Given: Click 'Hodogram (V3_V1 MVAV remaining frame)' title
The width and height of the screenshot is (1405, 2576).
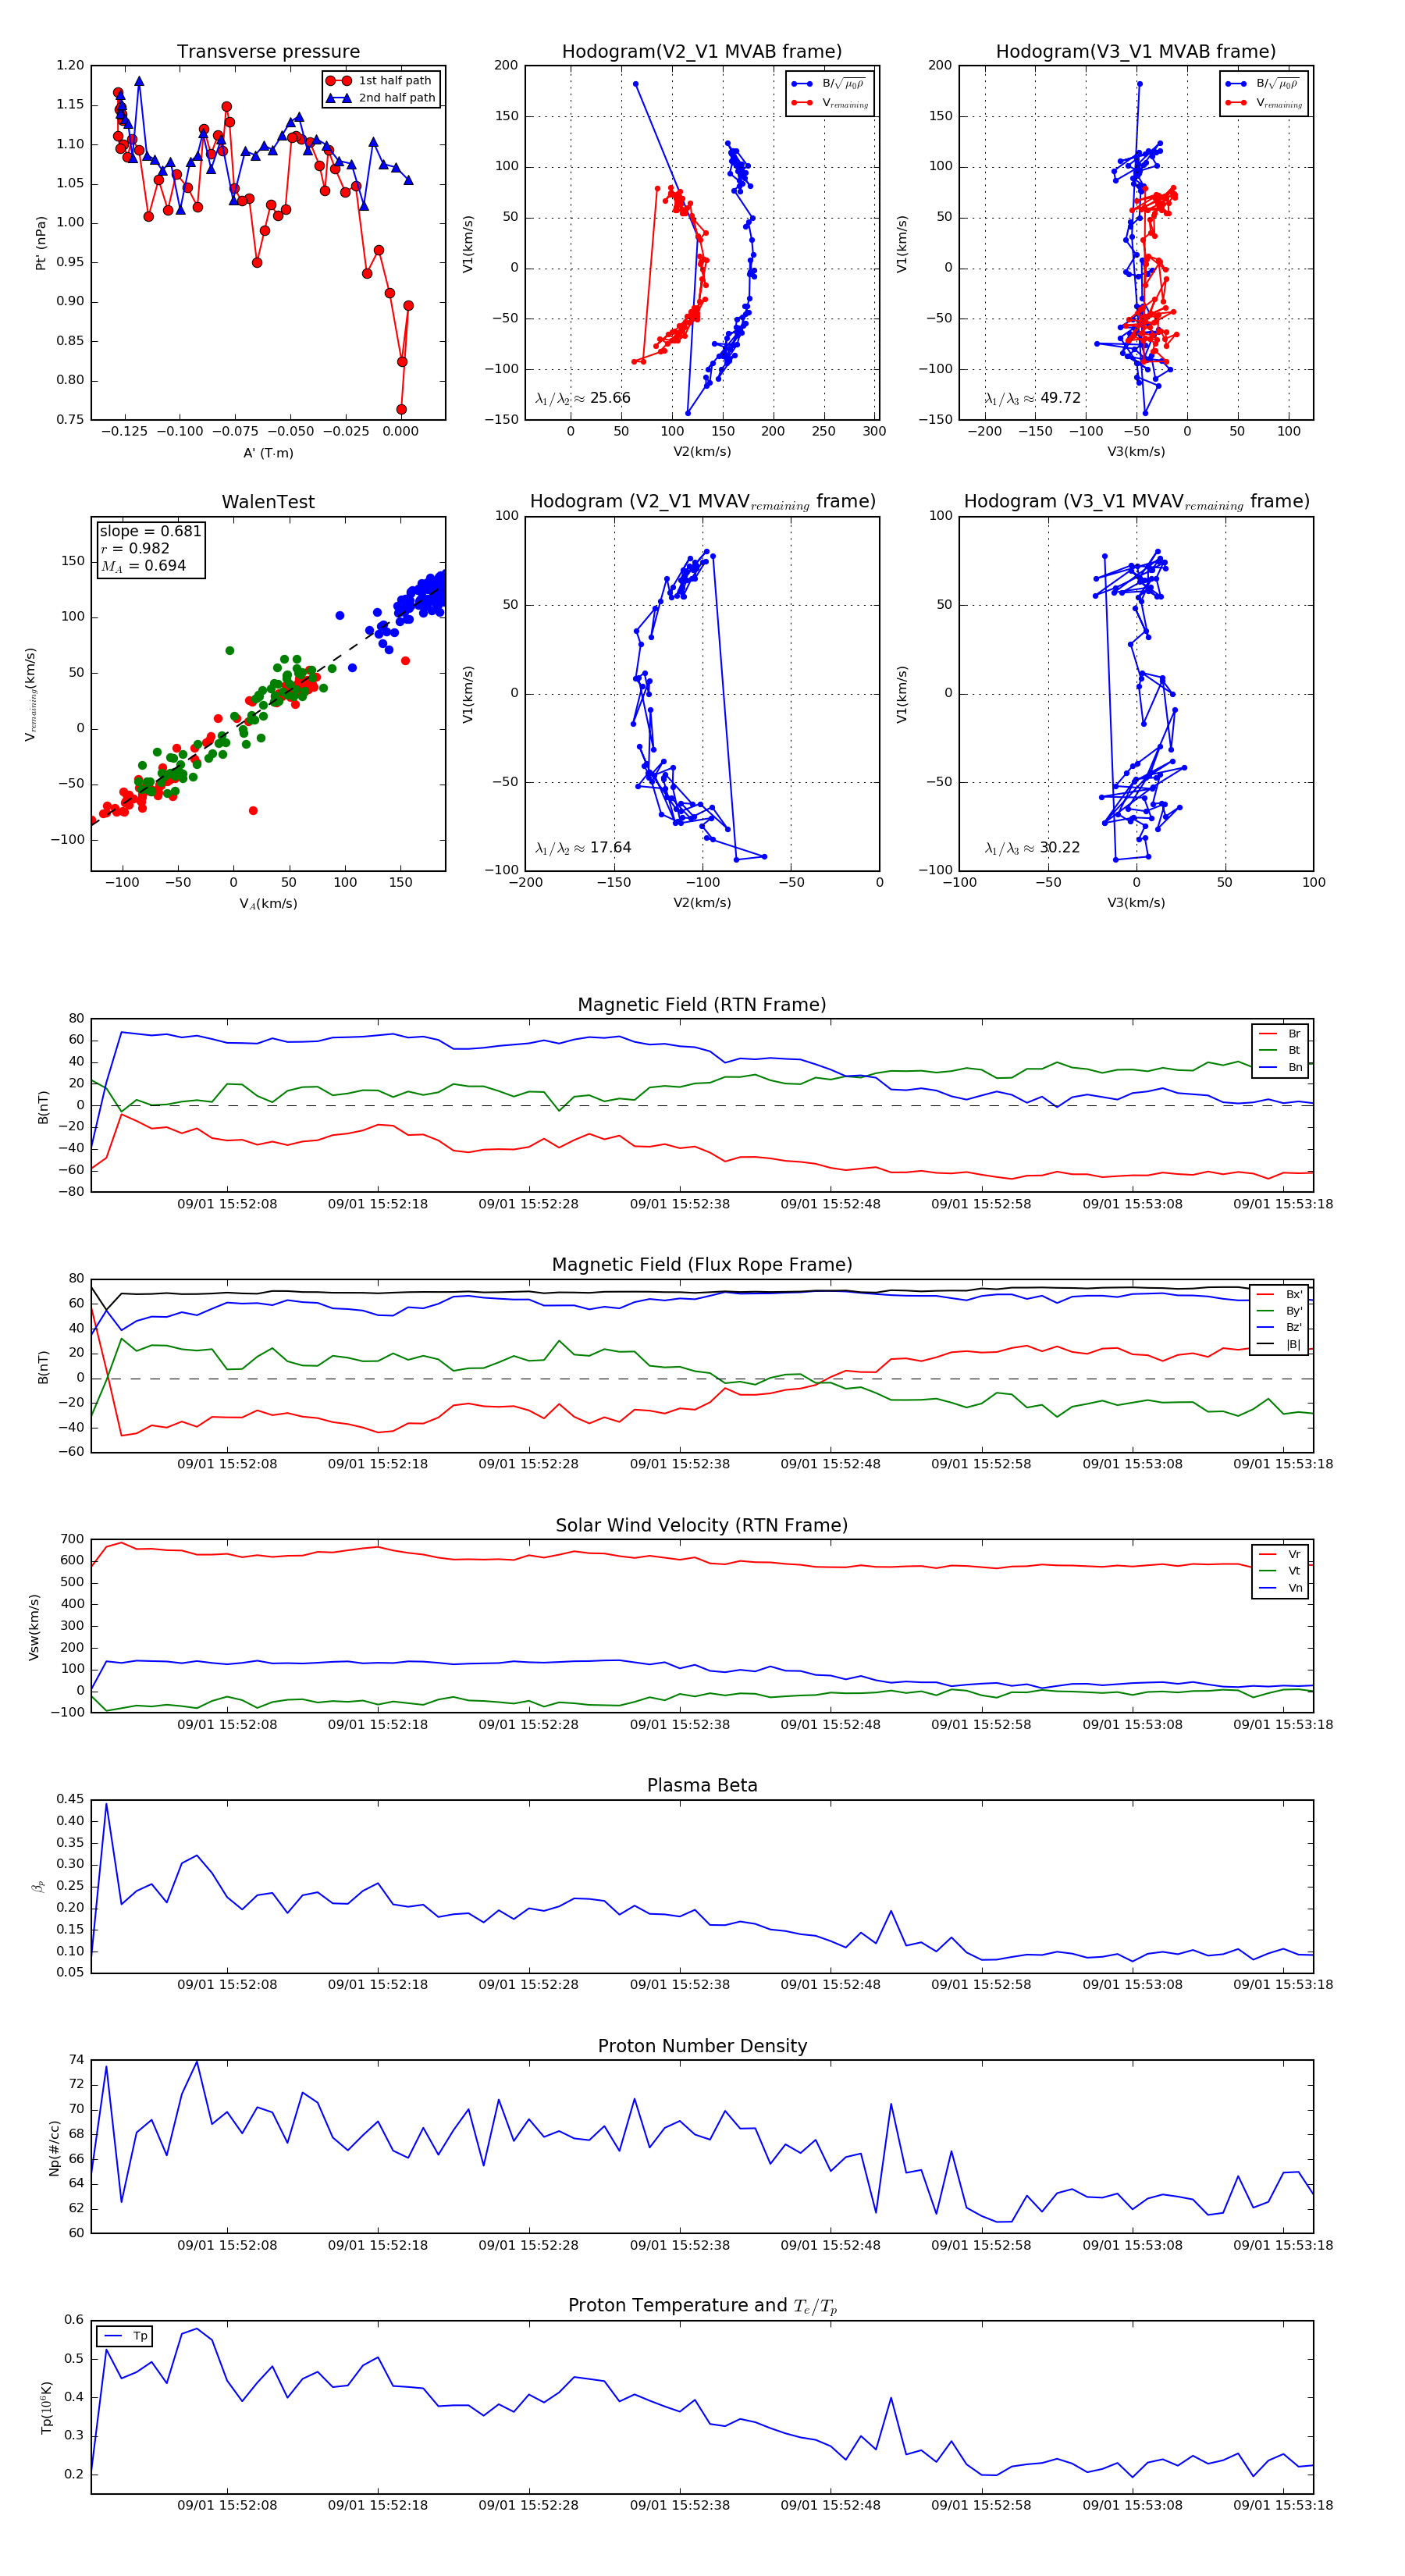Looking at the screenshot, I should [x=1136, y=502].
